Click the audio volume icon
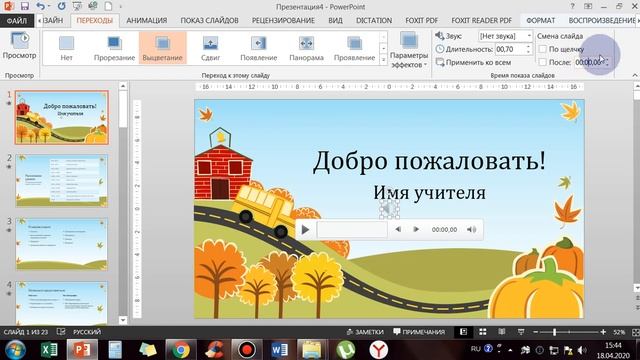This screenshot has width=640, height=360. click(471, 229)
